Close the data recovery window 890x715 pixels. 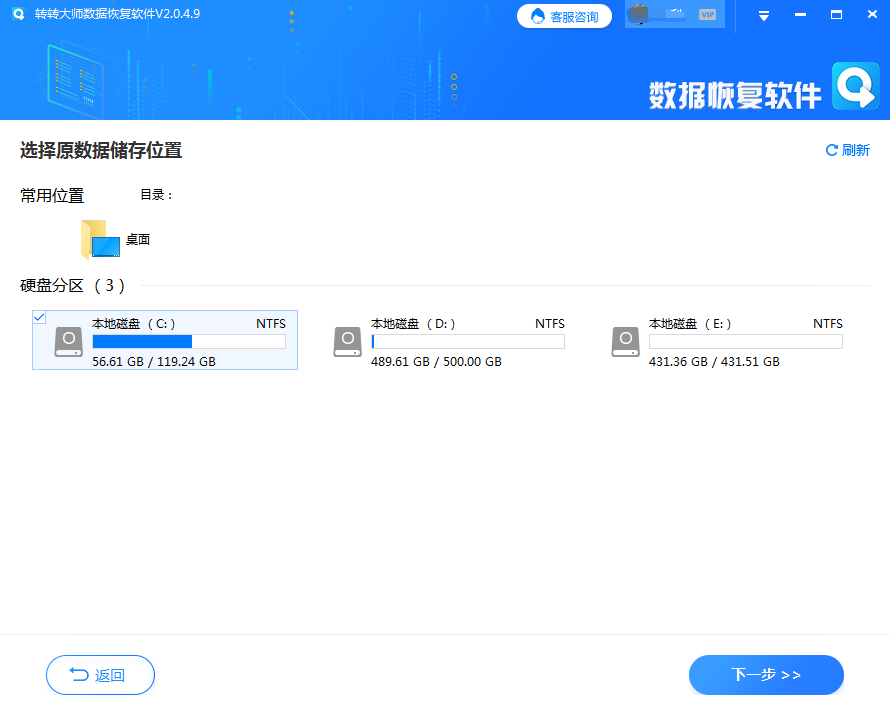click(x=872, y=14)
